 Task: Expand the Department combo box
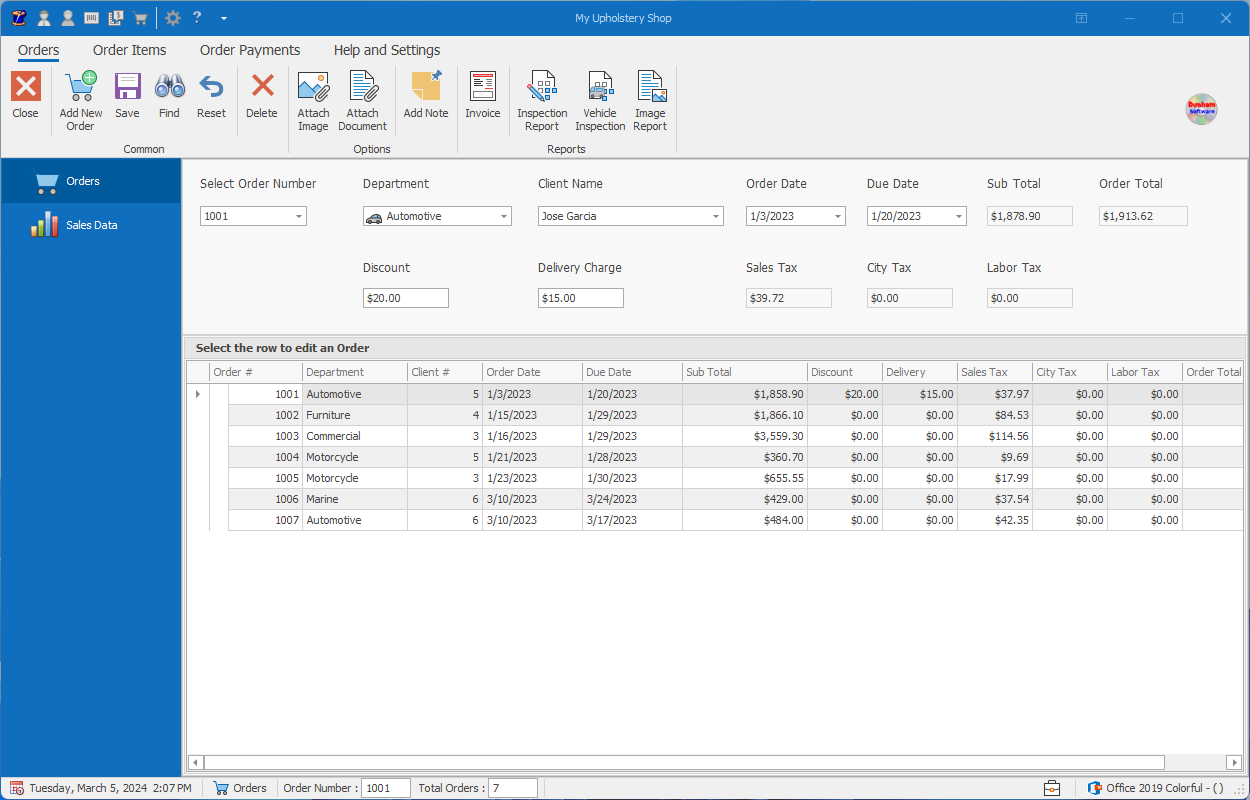(x=505, y=215)
